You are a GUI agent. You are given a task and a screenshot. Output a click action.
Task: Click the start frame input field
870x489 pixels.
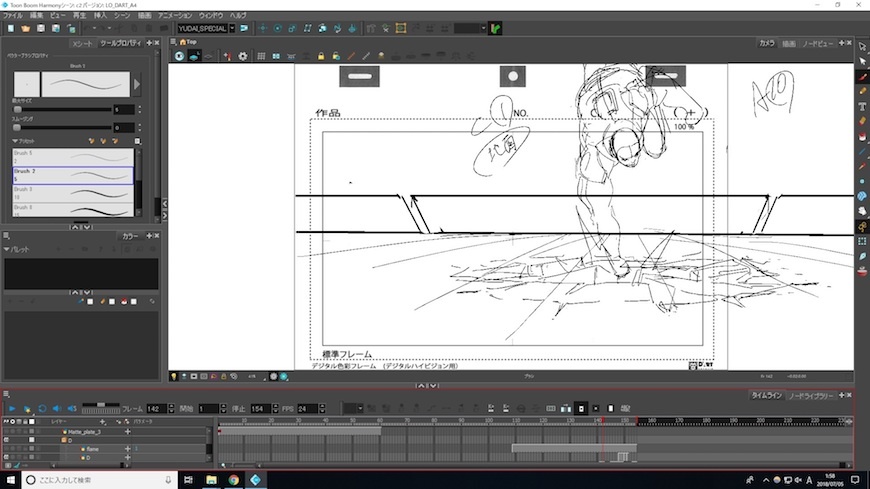click(x=209, y=409)
